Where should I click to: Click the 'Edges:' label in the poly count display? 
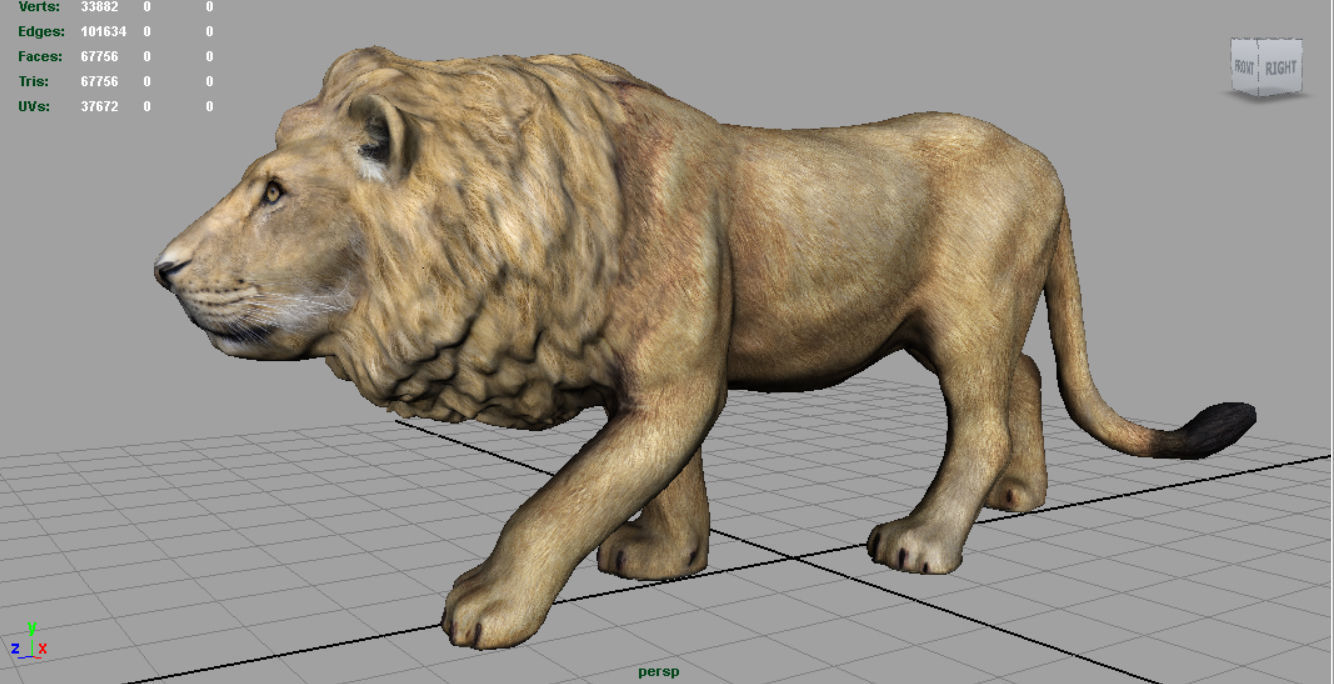click(41, 32)
